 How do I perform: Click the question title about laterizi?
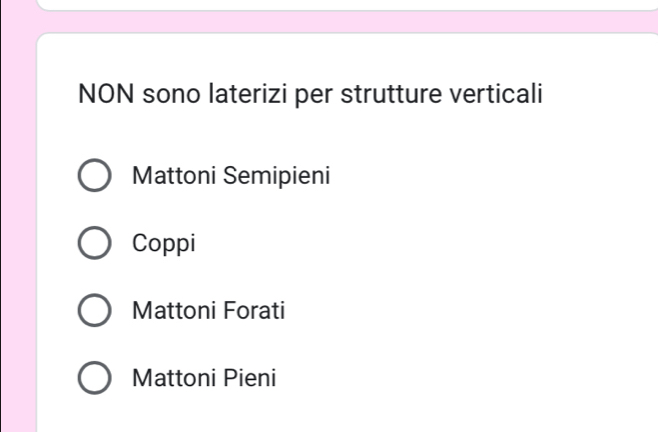click(310, 96)
